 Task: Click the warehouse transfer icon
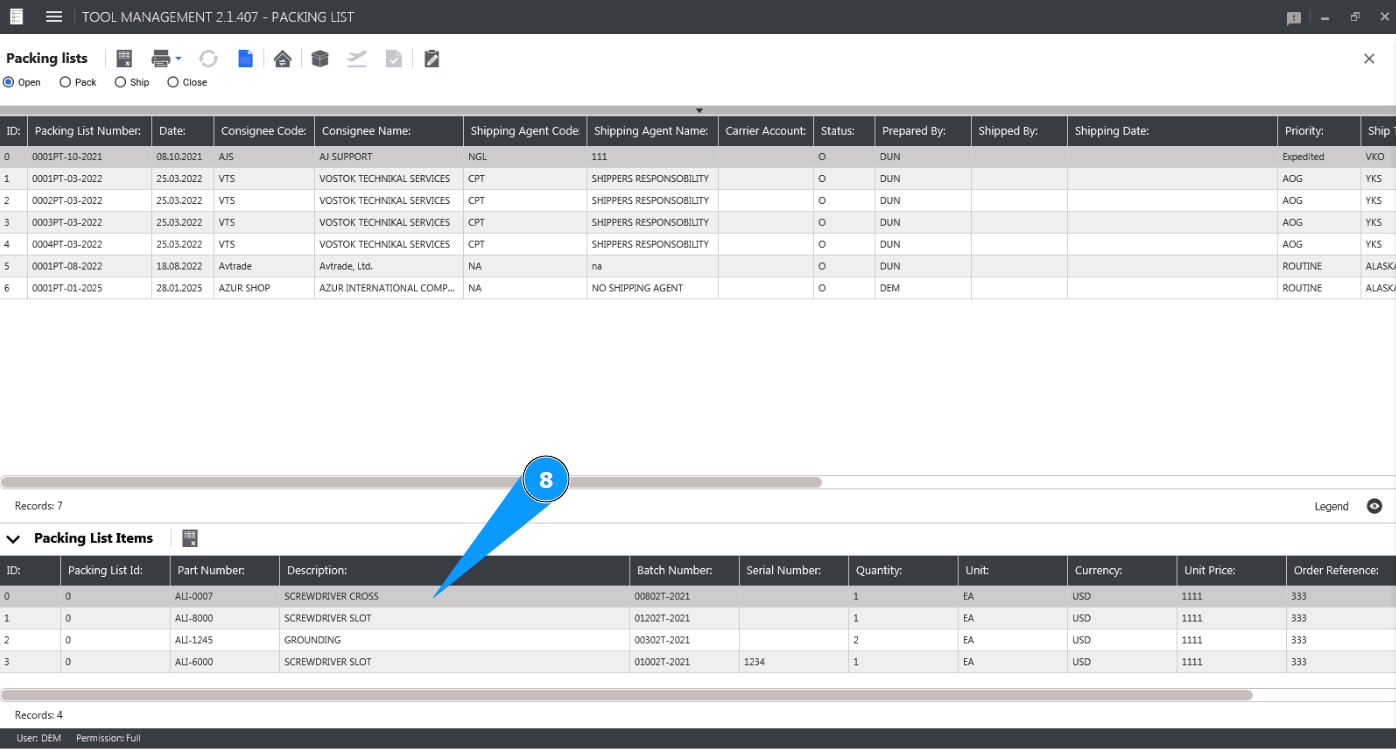click(x=283, y=59)
